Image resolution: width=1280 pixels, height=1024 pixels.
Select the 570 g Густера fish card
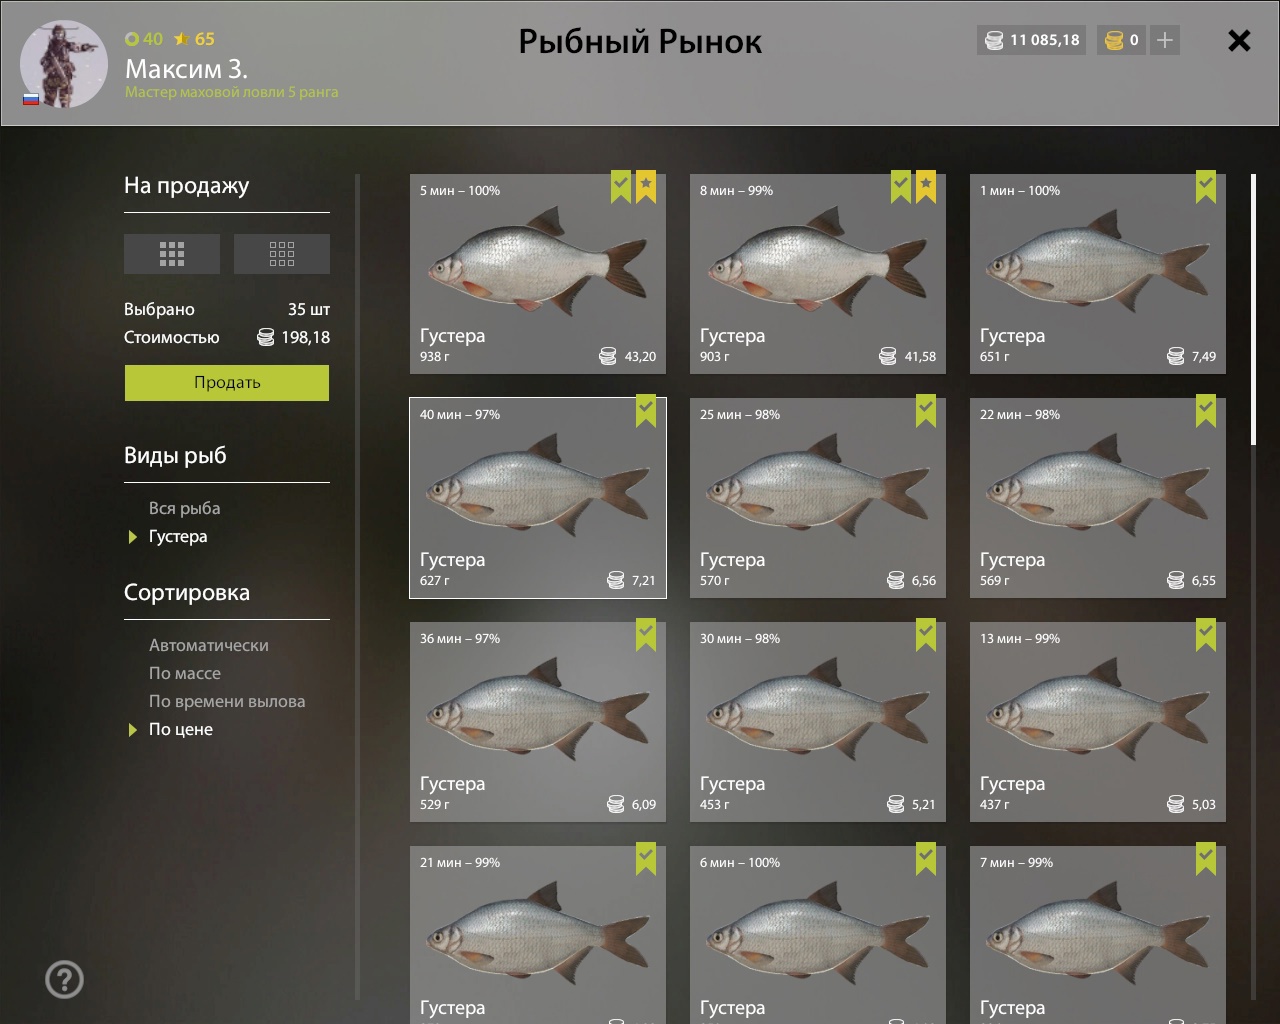tap(818, 498)
